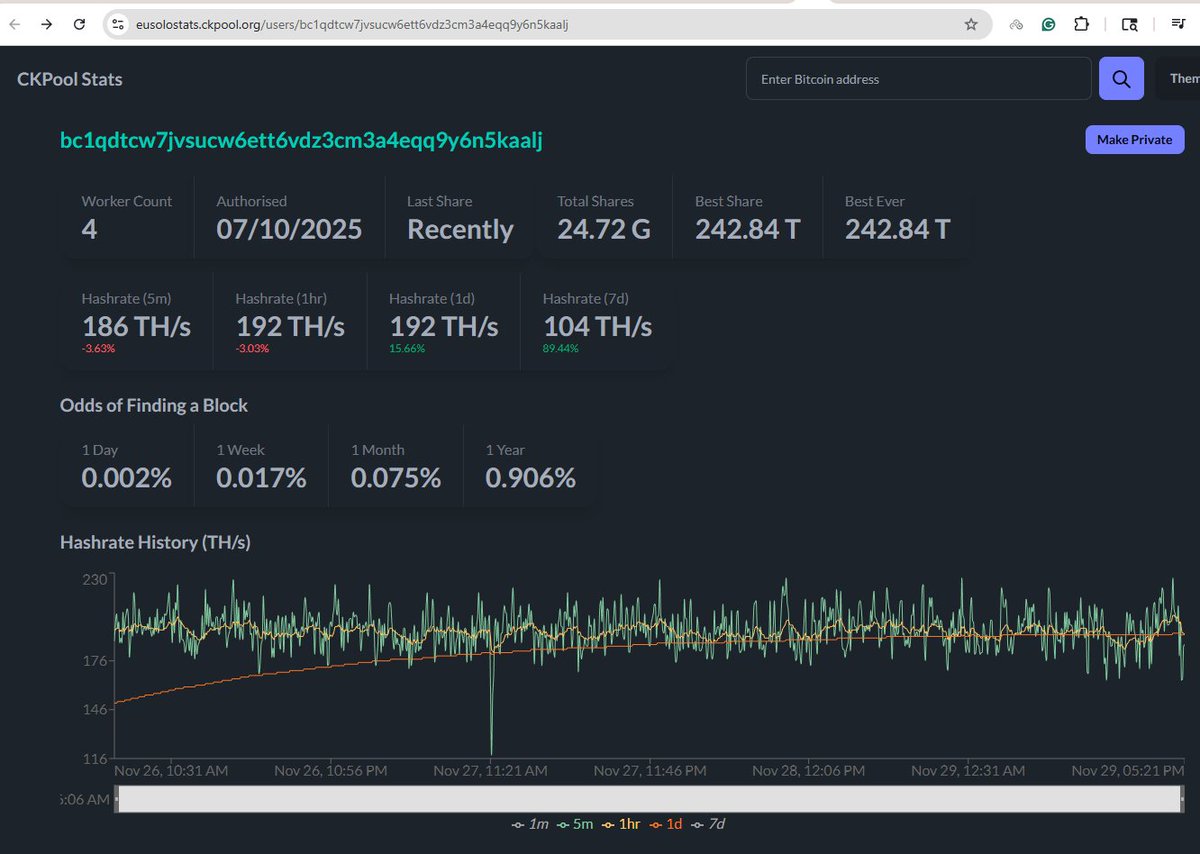Open the tab search icon
Viewport: 1200px width, 854px height.
(x=1130, y=25)
